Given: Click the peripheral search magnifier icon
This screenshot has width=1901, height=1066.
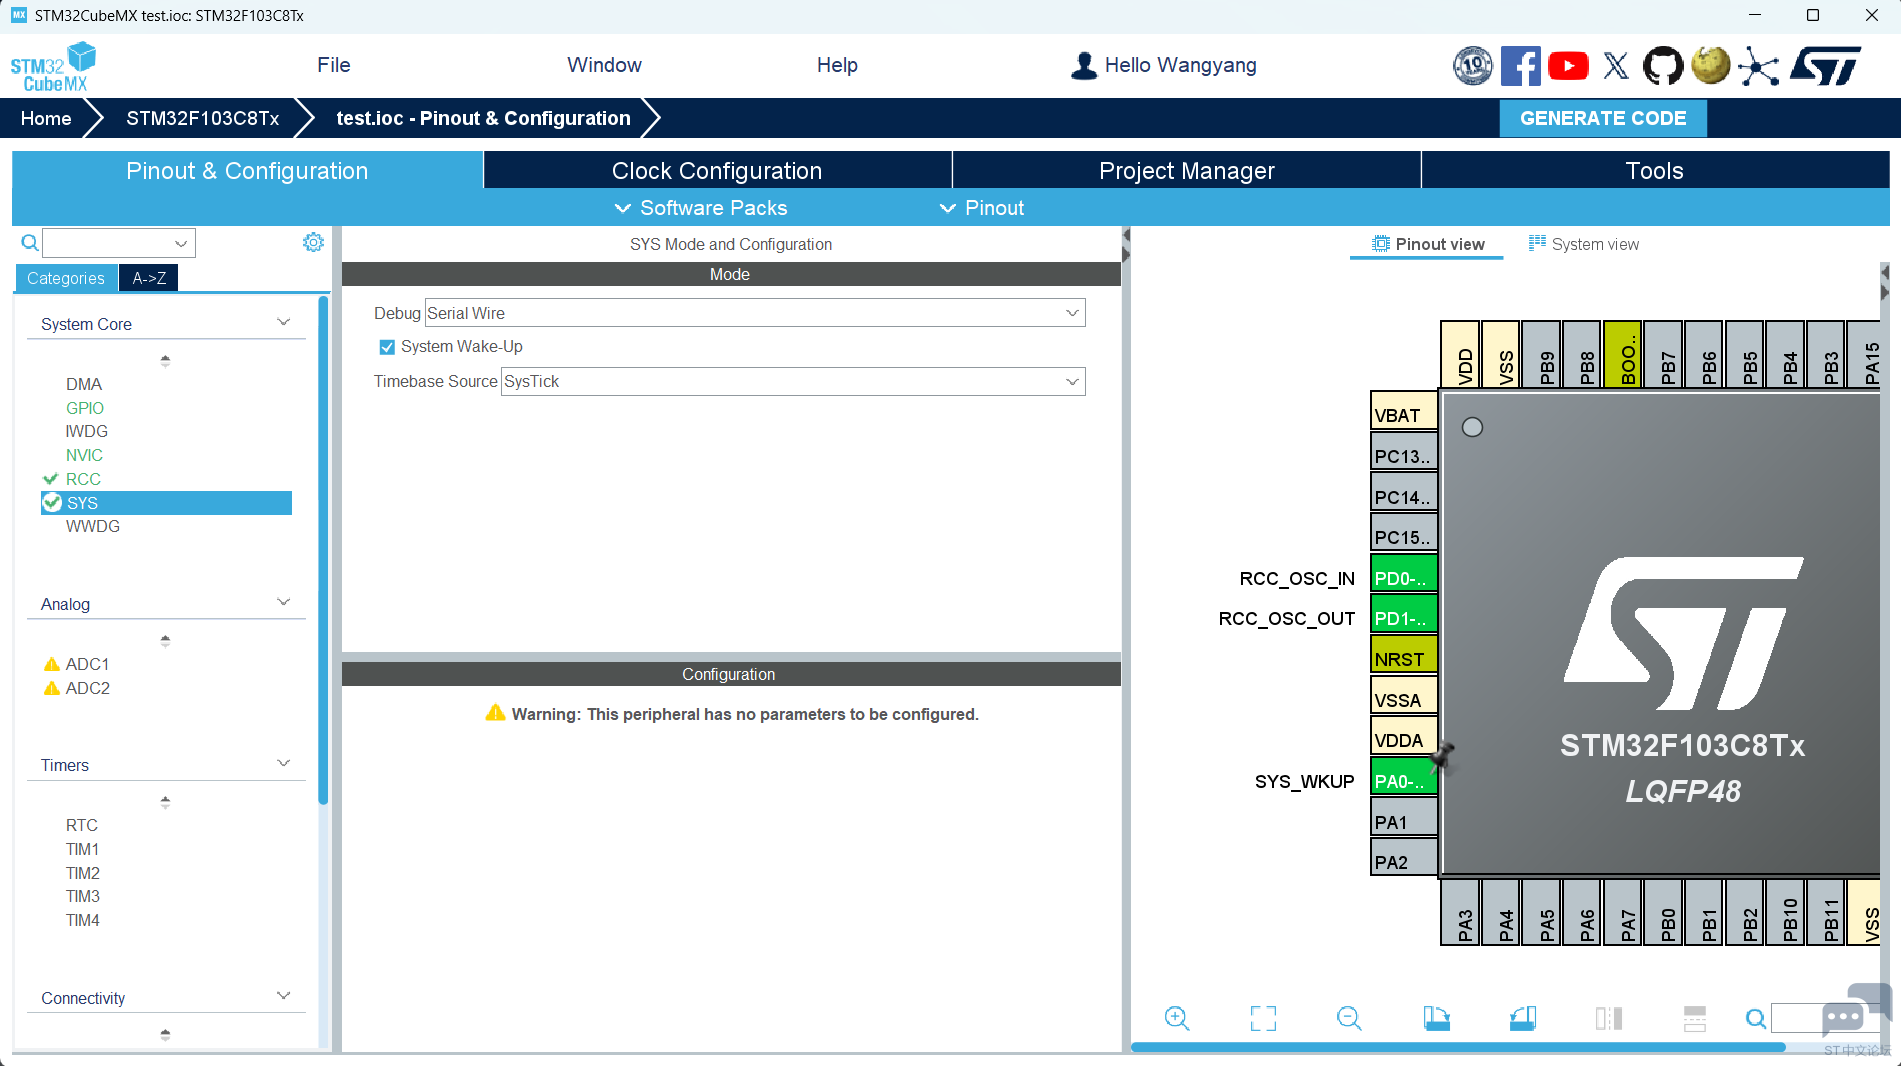Looking at the screenshot, I should 30,242.
